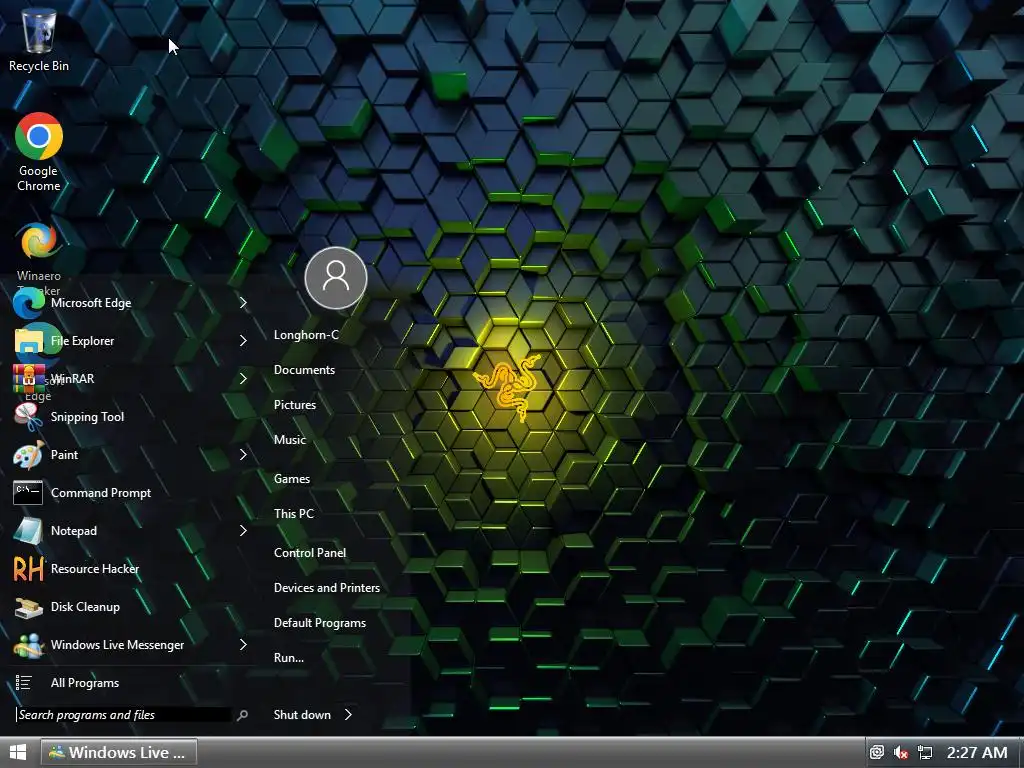Viewport: 1024px width, 768px height.
Task: Launch Google Chrome from the desktop
Action: click(39, 152)
